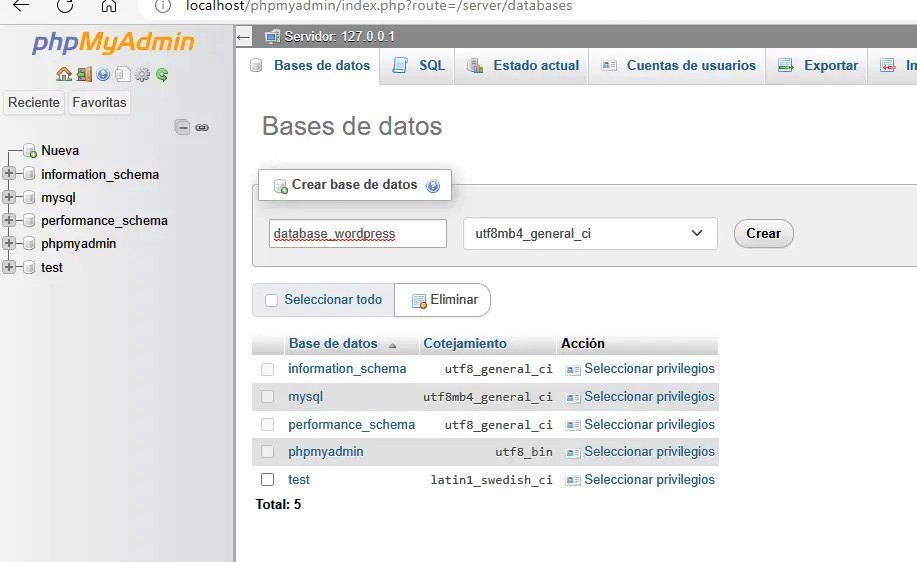Open the performance_schema link in the table

[351, 425]
